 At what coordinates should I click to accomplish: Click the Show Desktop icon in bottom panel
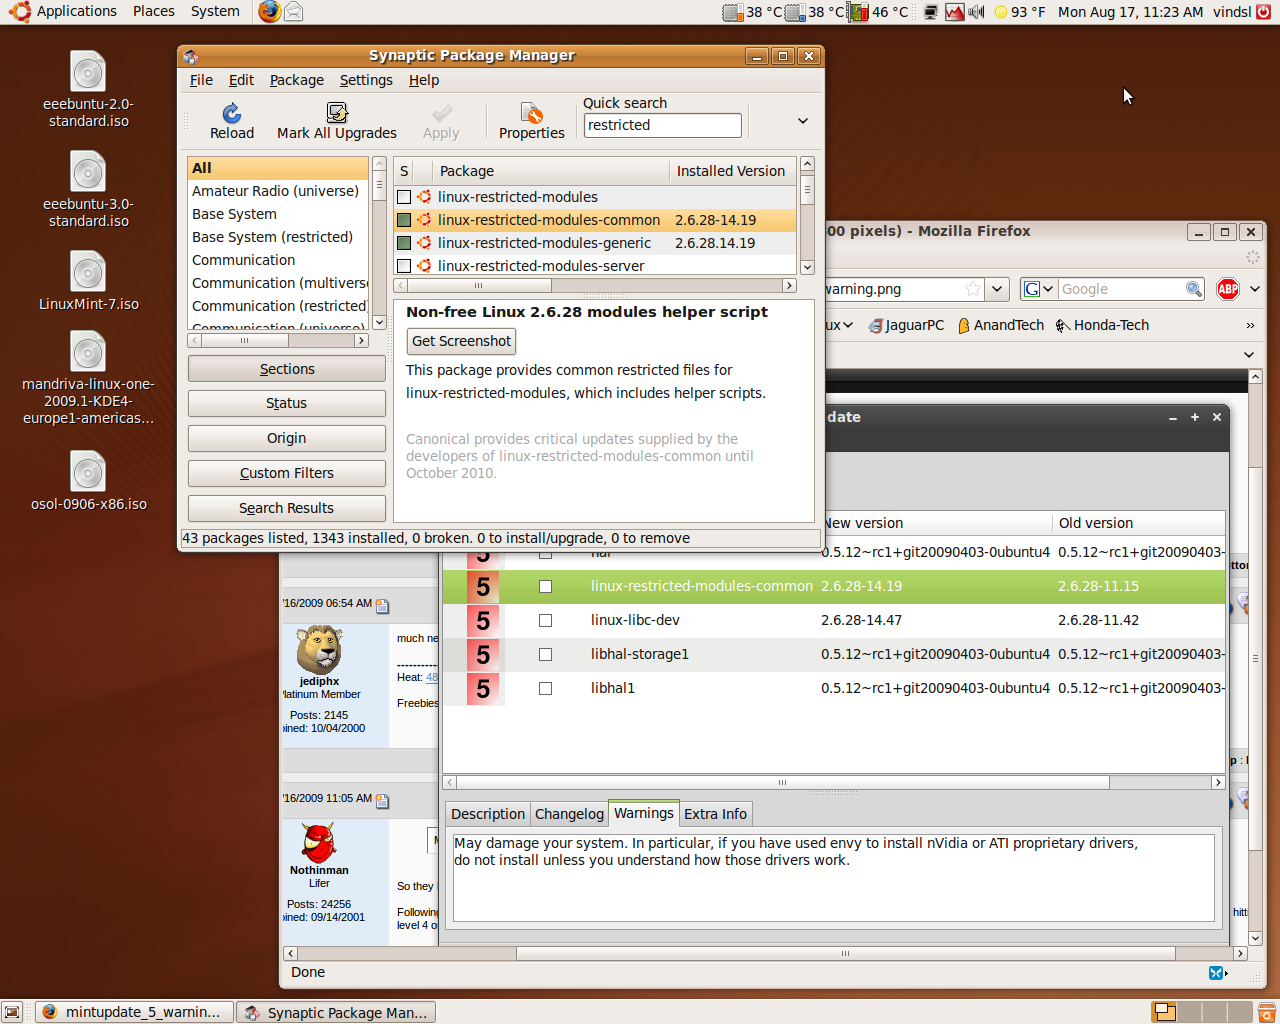pyautogui.click(x=12, y=1012)
